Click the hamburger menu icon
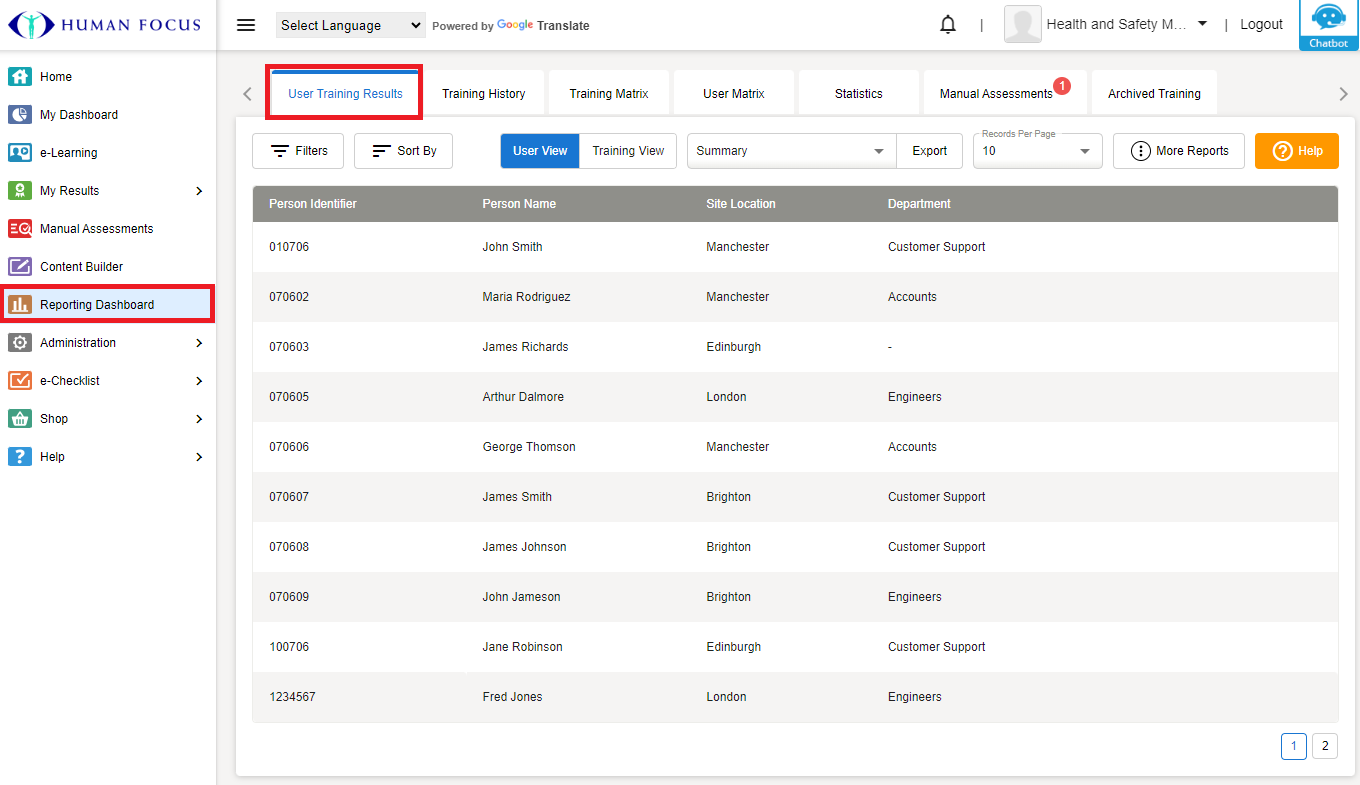Viewport: 1360px width, 785px height. pyautogui.click(x=246, y=25)
